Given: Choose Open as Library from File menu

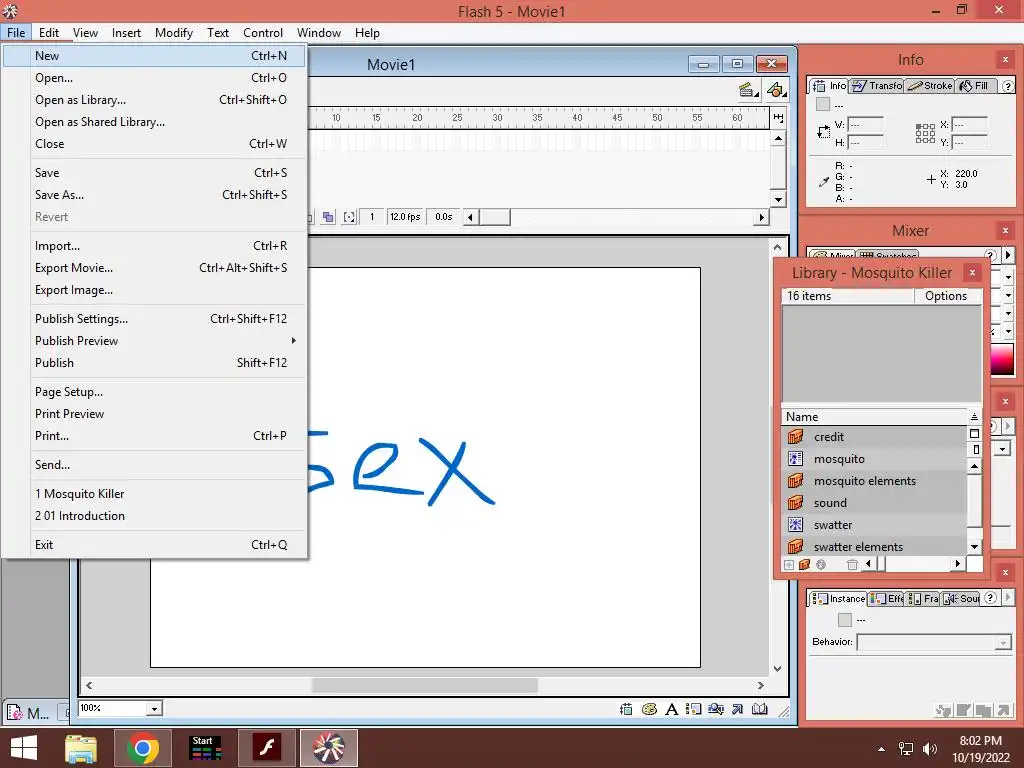Looking at the screenshot, I should pyautogui.click(x=154, y=100).
